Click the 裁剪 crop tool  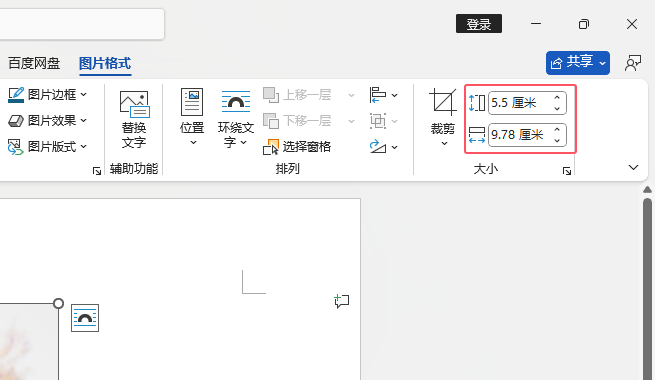tap(442, 111)
